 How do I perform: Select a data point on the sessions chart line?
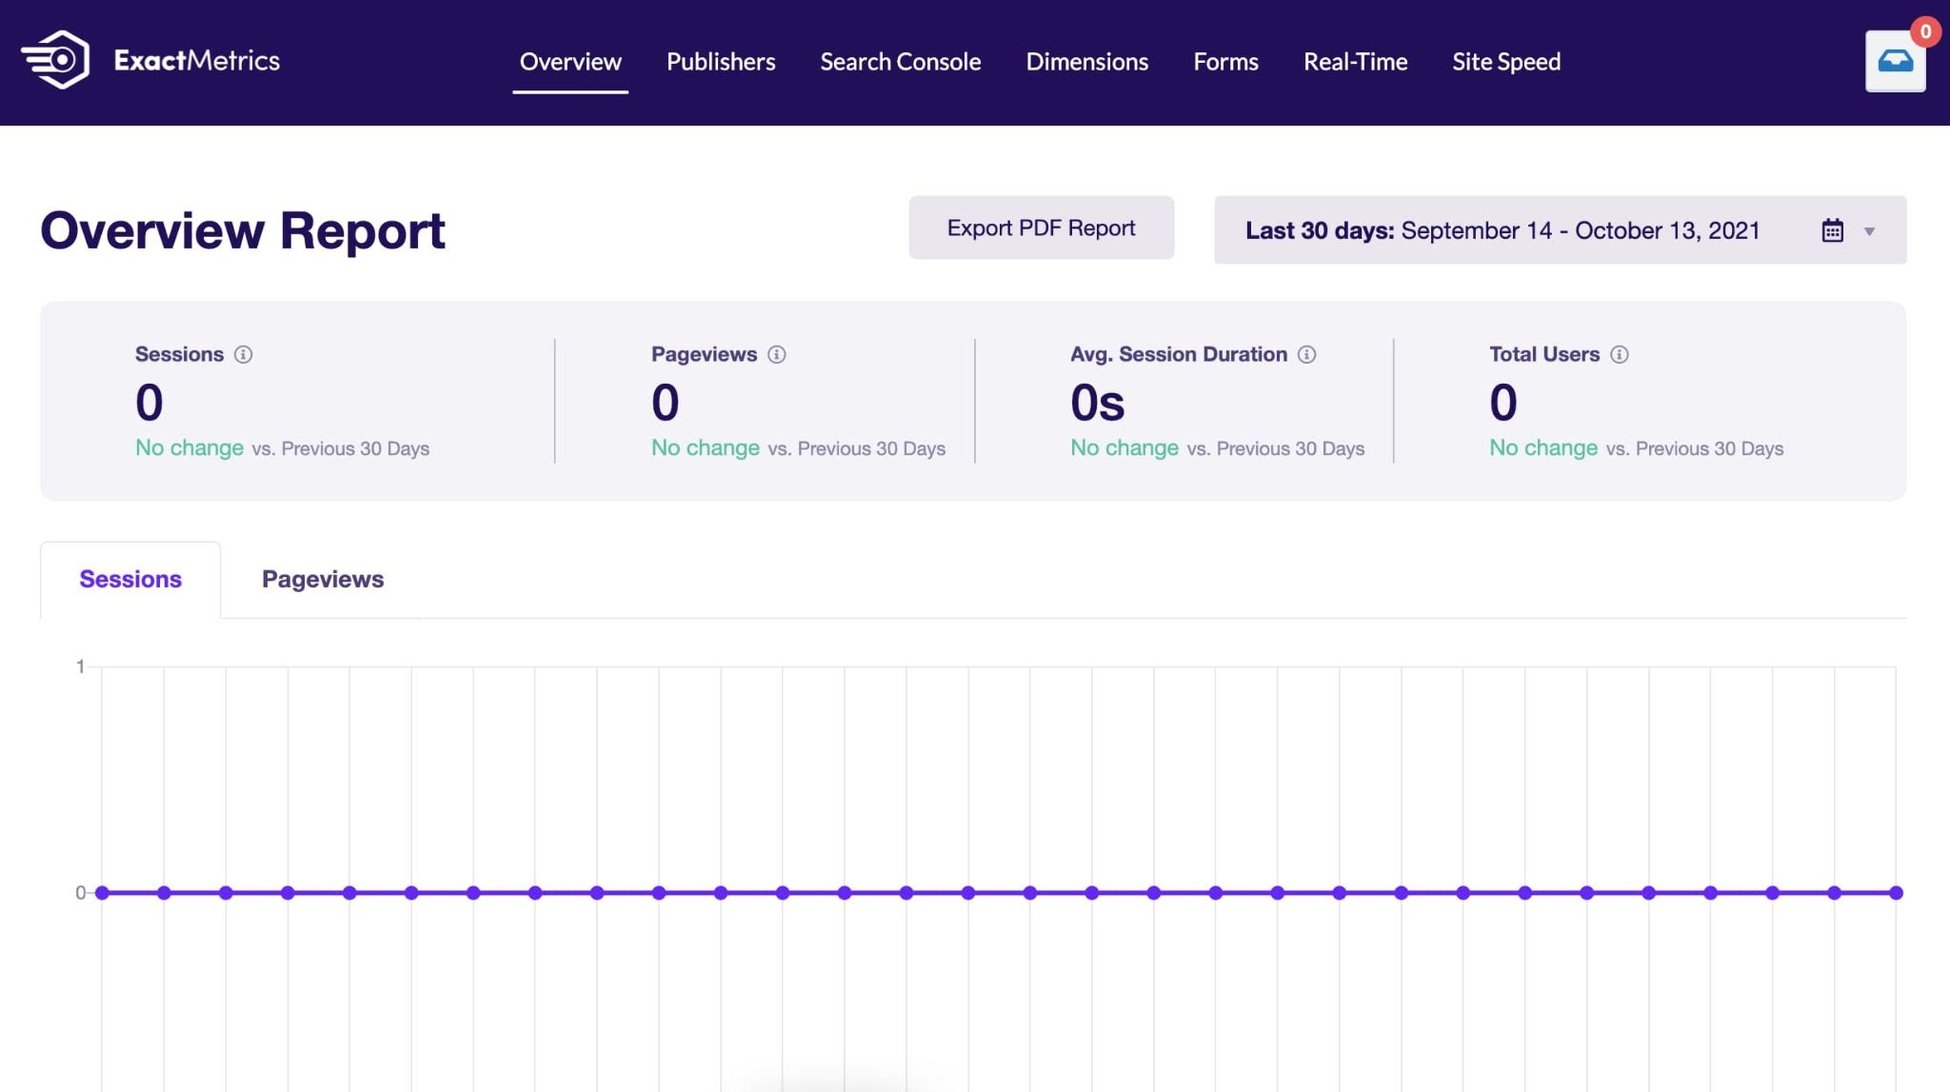pyautogui.click(x=968, y=892)
